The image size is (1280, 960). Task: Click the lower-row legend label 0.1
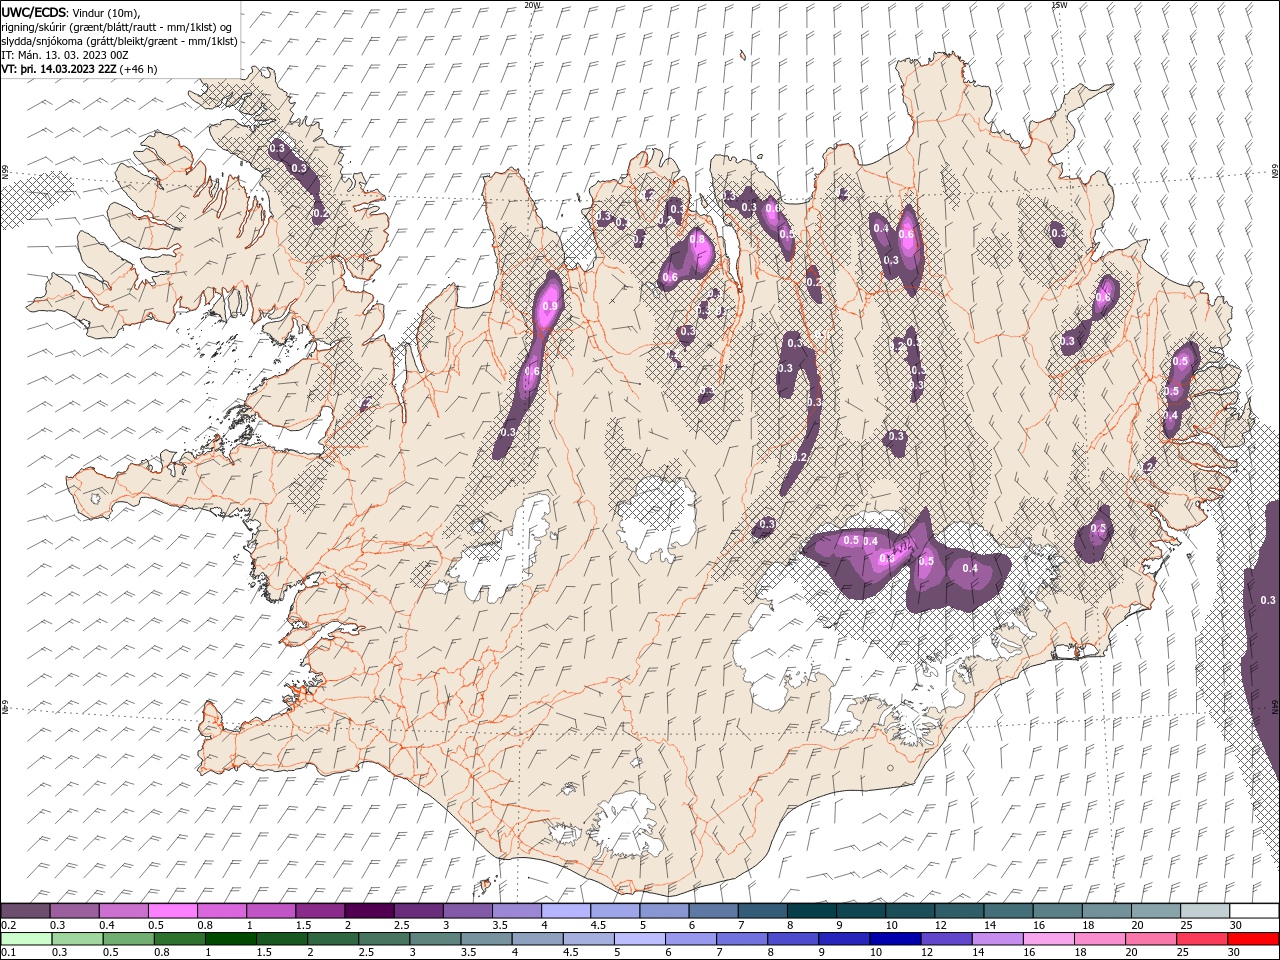point(8,953)
